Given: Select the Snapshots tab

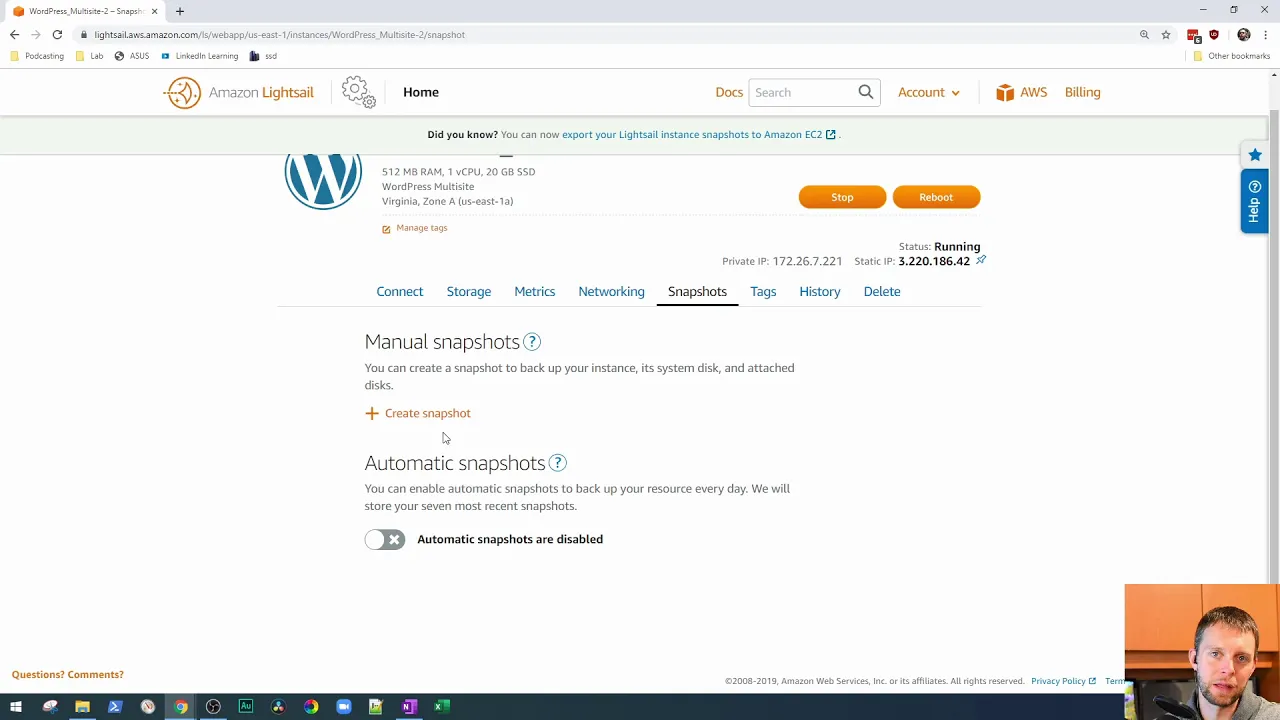Looking at the screenshot, I should click(697, 291).
